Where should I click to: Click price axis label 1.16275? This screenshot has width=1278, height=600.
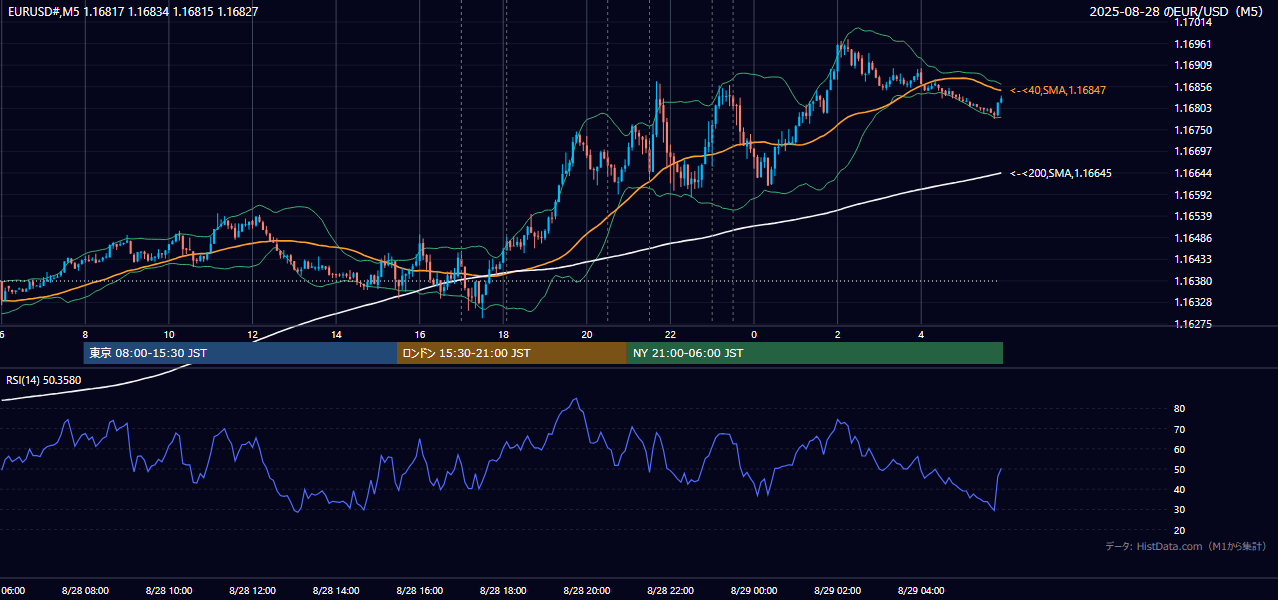[1192, 324]
